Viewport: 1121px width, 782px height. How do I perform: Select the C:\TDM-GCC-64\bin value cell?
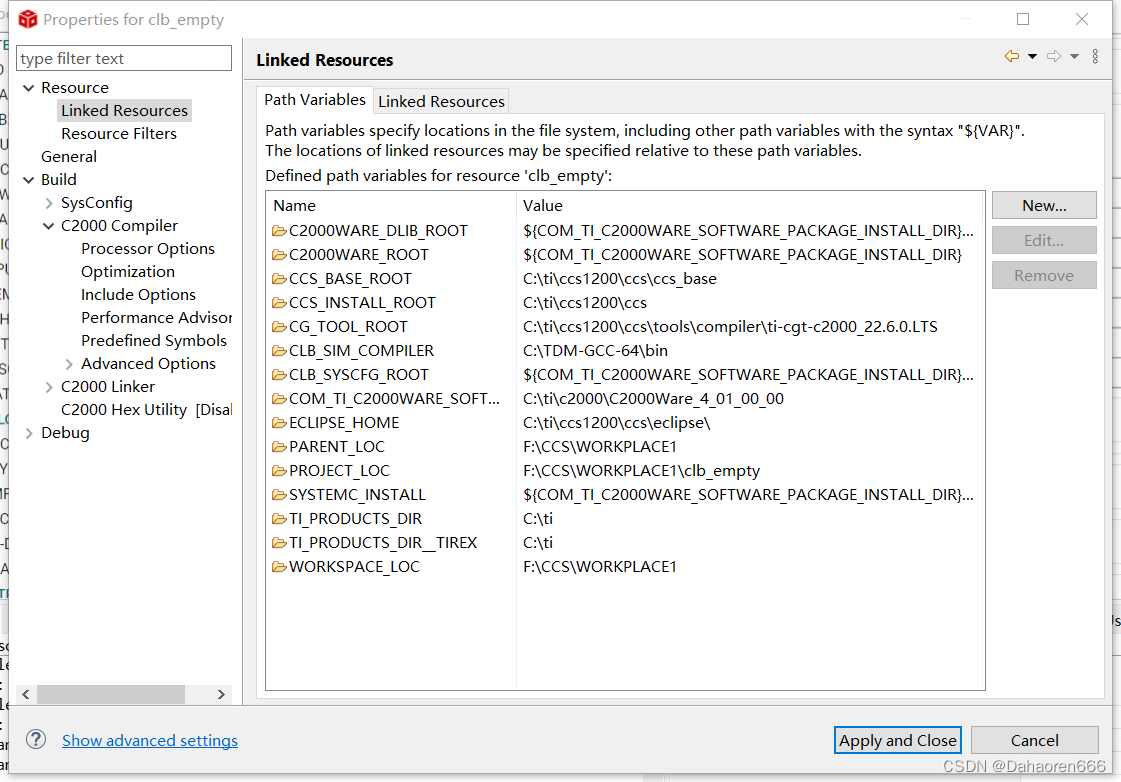[x=595, y=351]
